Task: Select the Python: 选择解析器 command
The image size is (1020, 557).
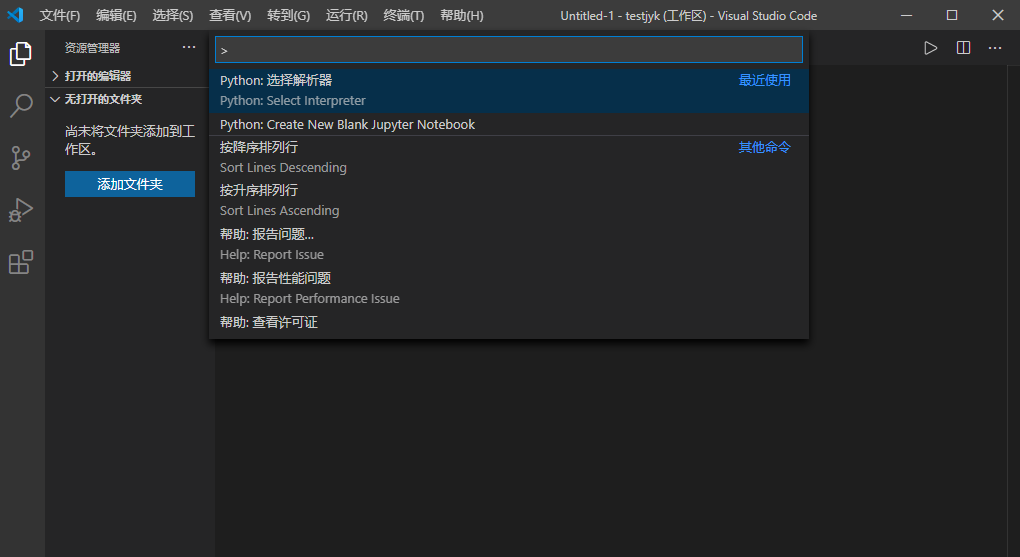Action: coord(509,90)
